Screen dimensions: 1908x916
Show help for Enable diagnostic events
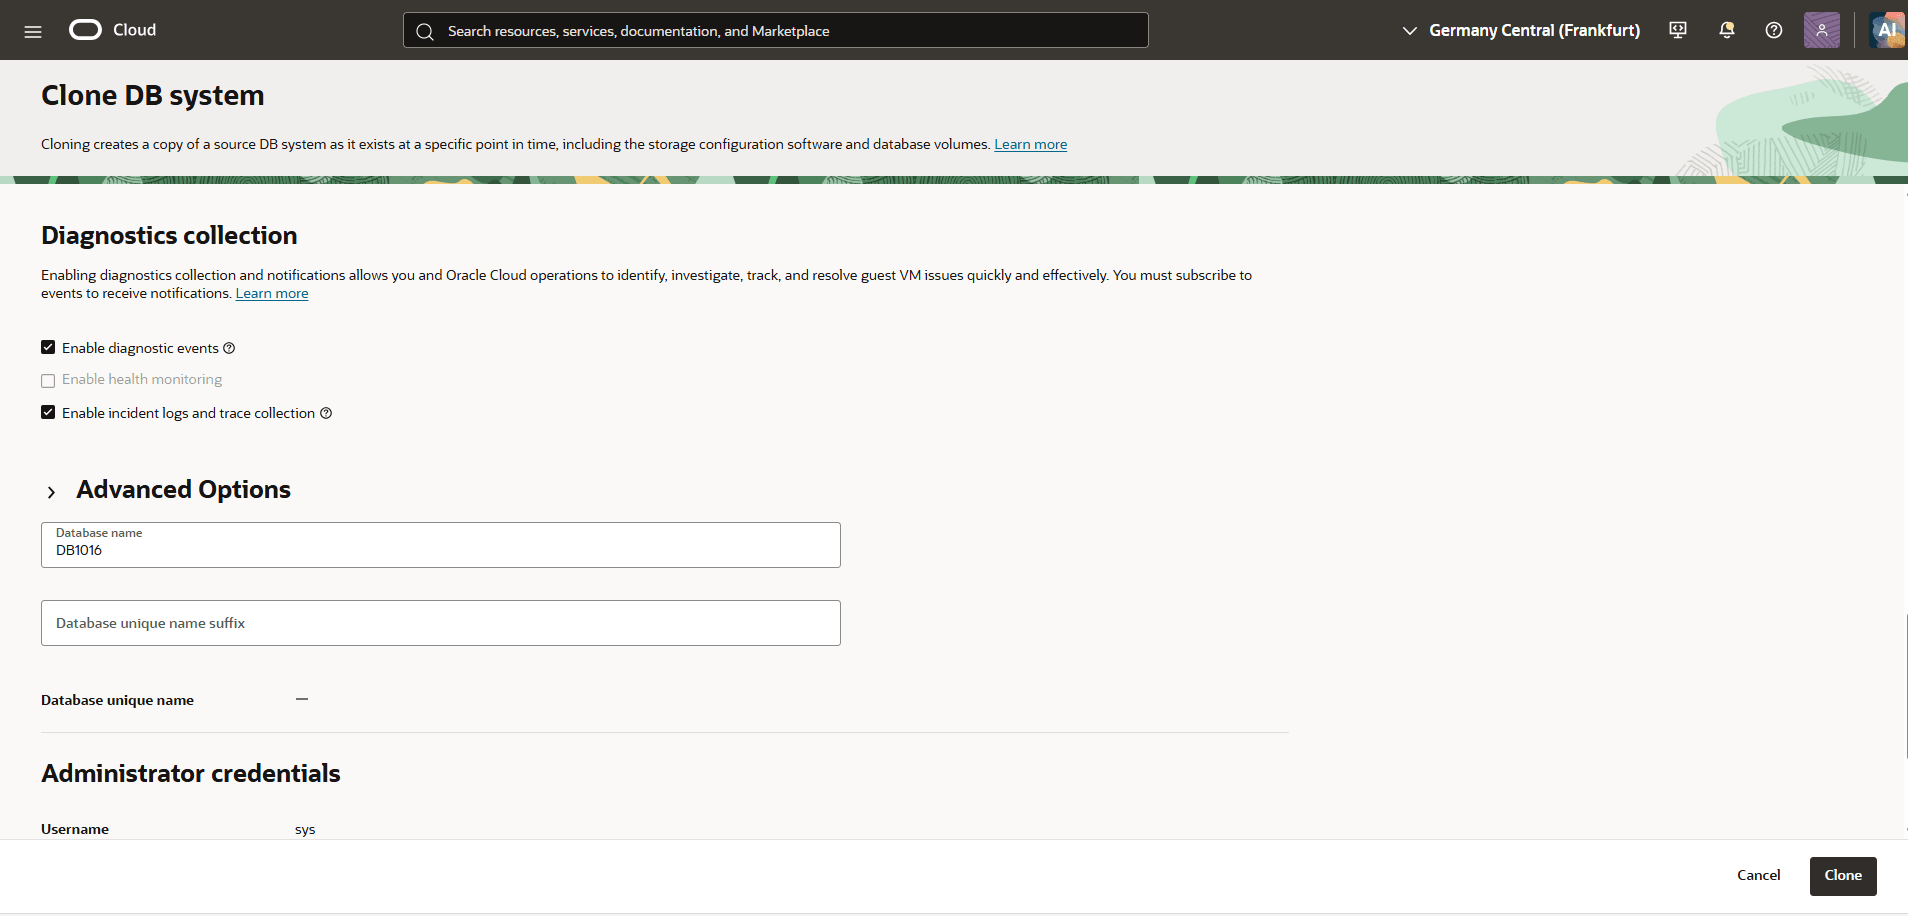[x=229, y=348]
